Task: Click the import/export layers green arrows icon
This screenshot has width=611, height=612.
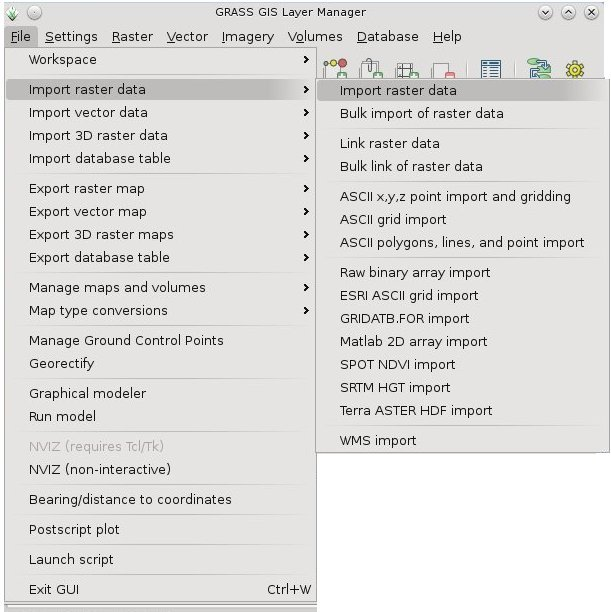Action: coord(539,68)
